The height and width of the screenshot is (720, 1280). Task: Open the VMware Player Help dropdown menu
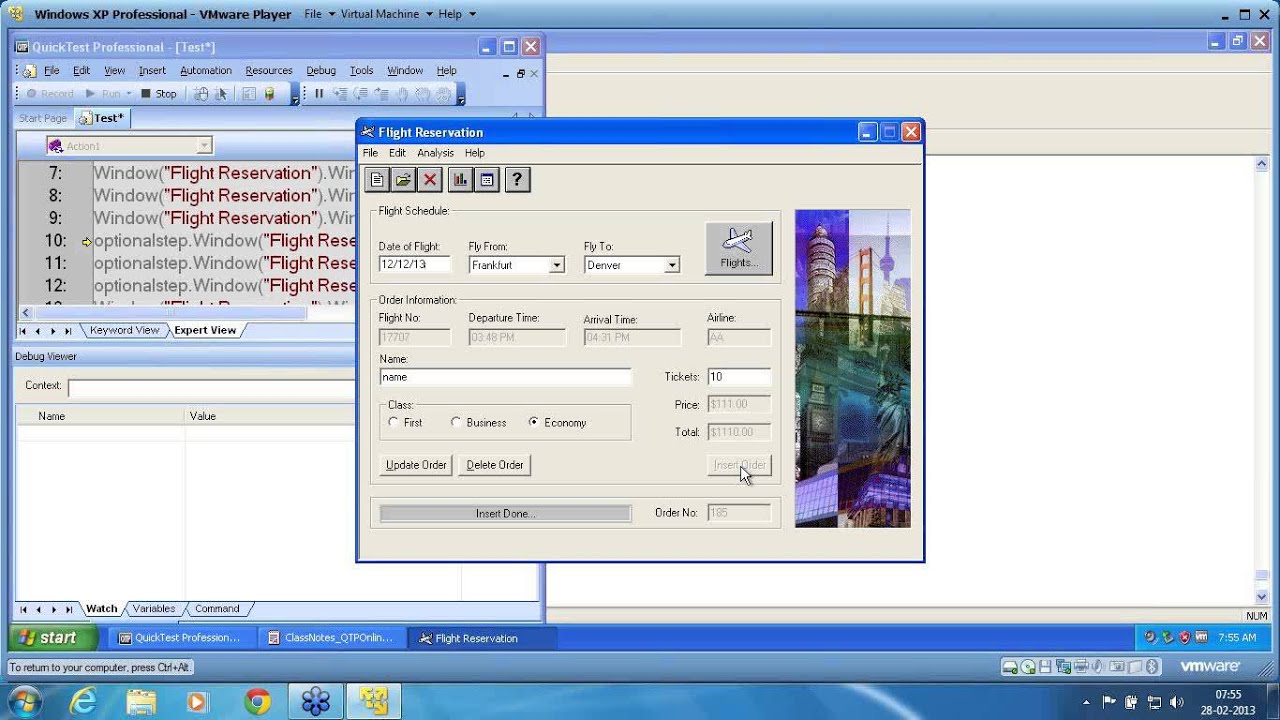pyautogui.click(x=456, y=14)
